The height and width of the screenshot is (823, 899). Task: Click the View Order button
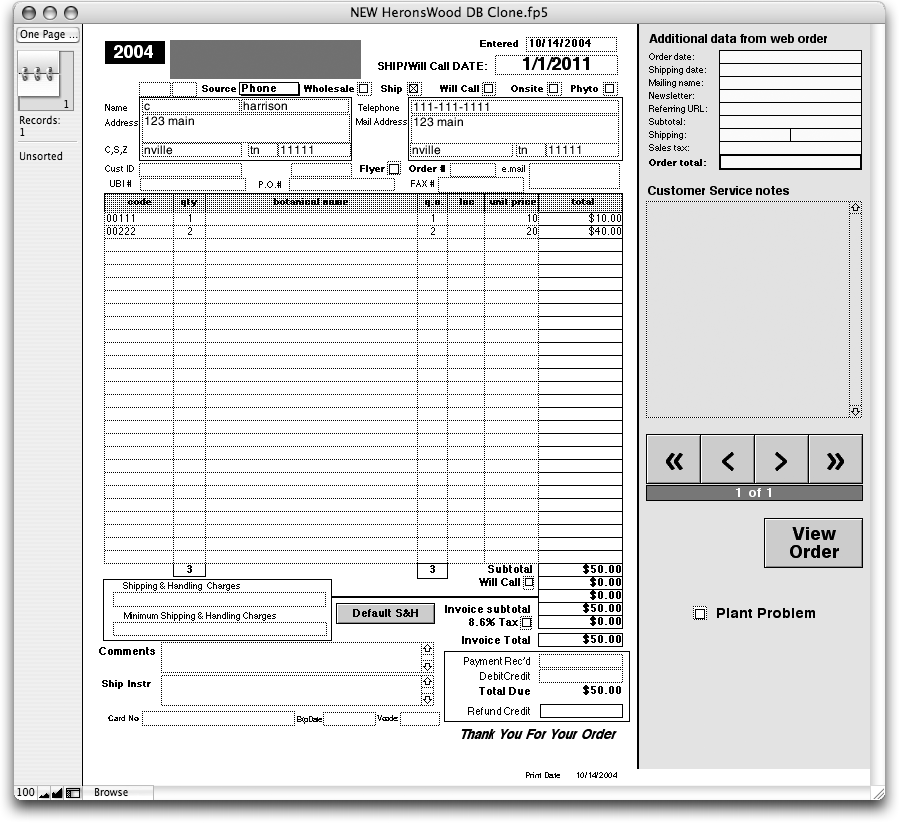(813, 543)
